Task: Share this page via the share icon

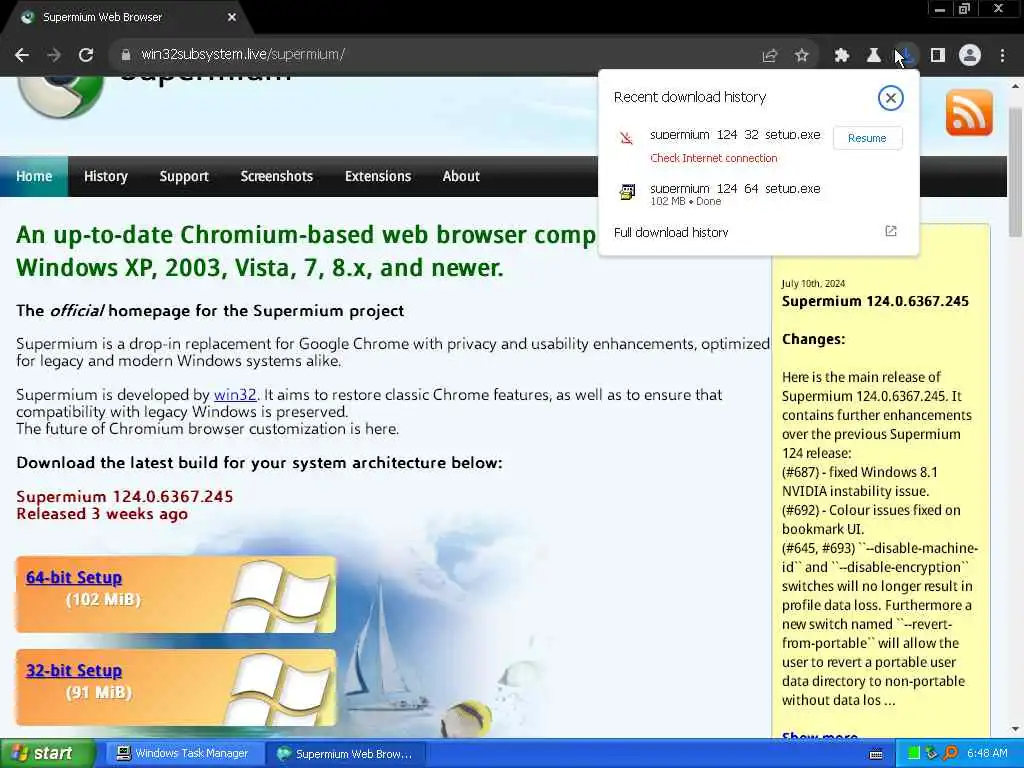Action: pyautogui.click(x=769, y=56)
